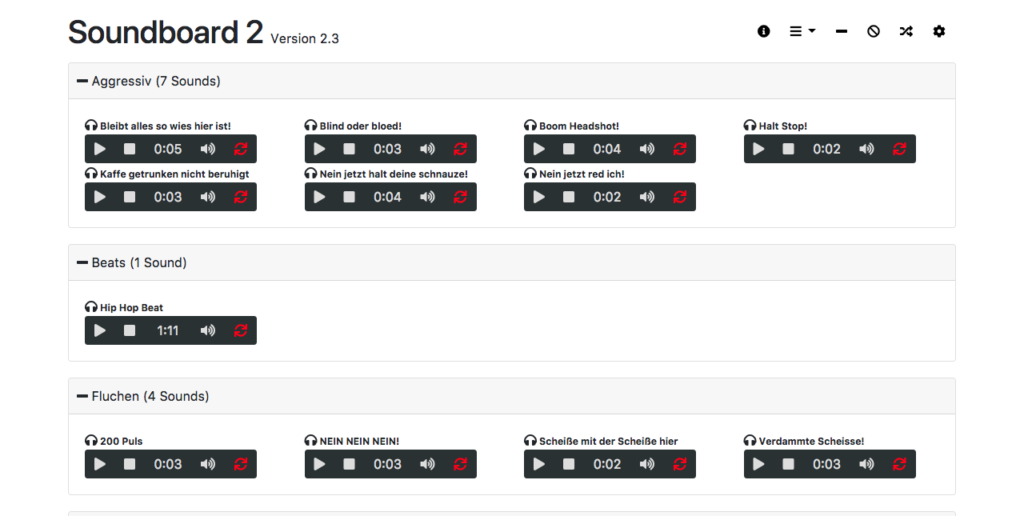Play the Hip Hop Beat
This screenshot has height=516, width=1024.
pyautogui.click(x=100, y=331)
